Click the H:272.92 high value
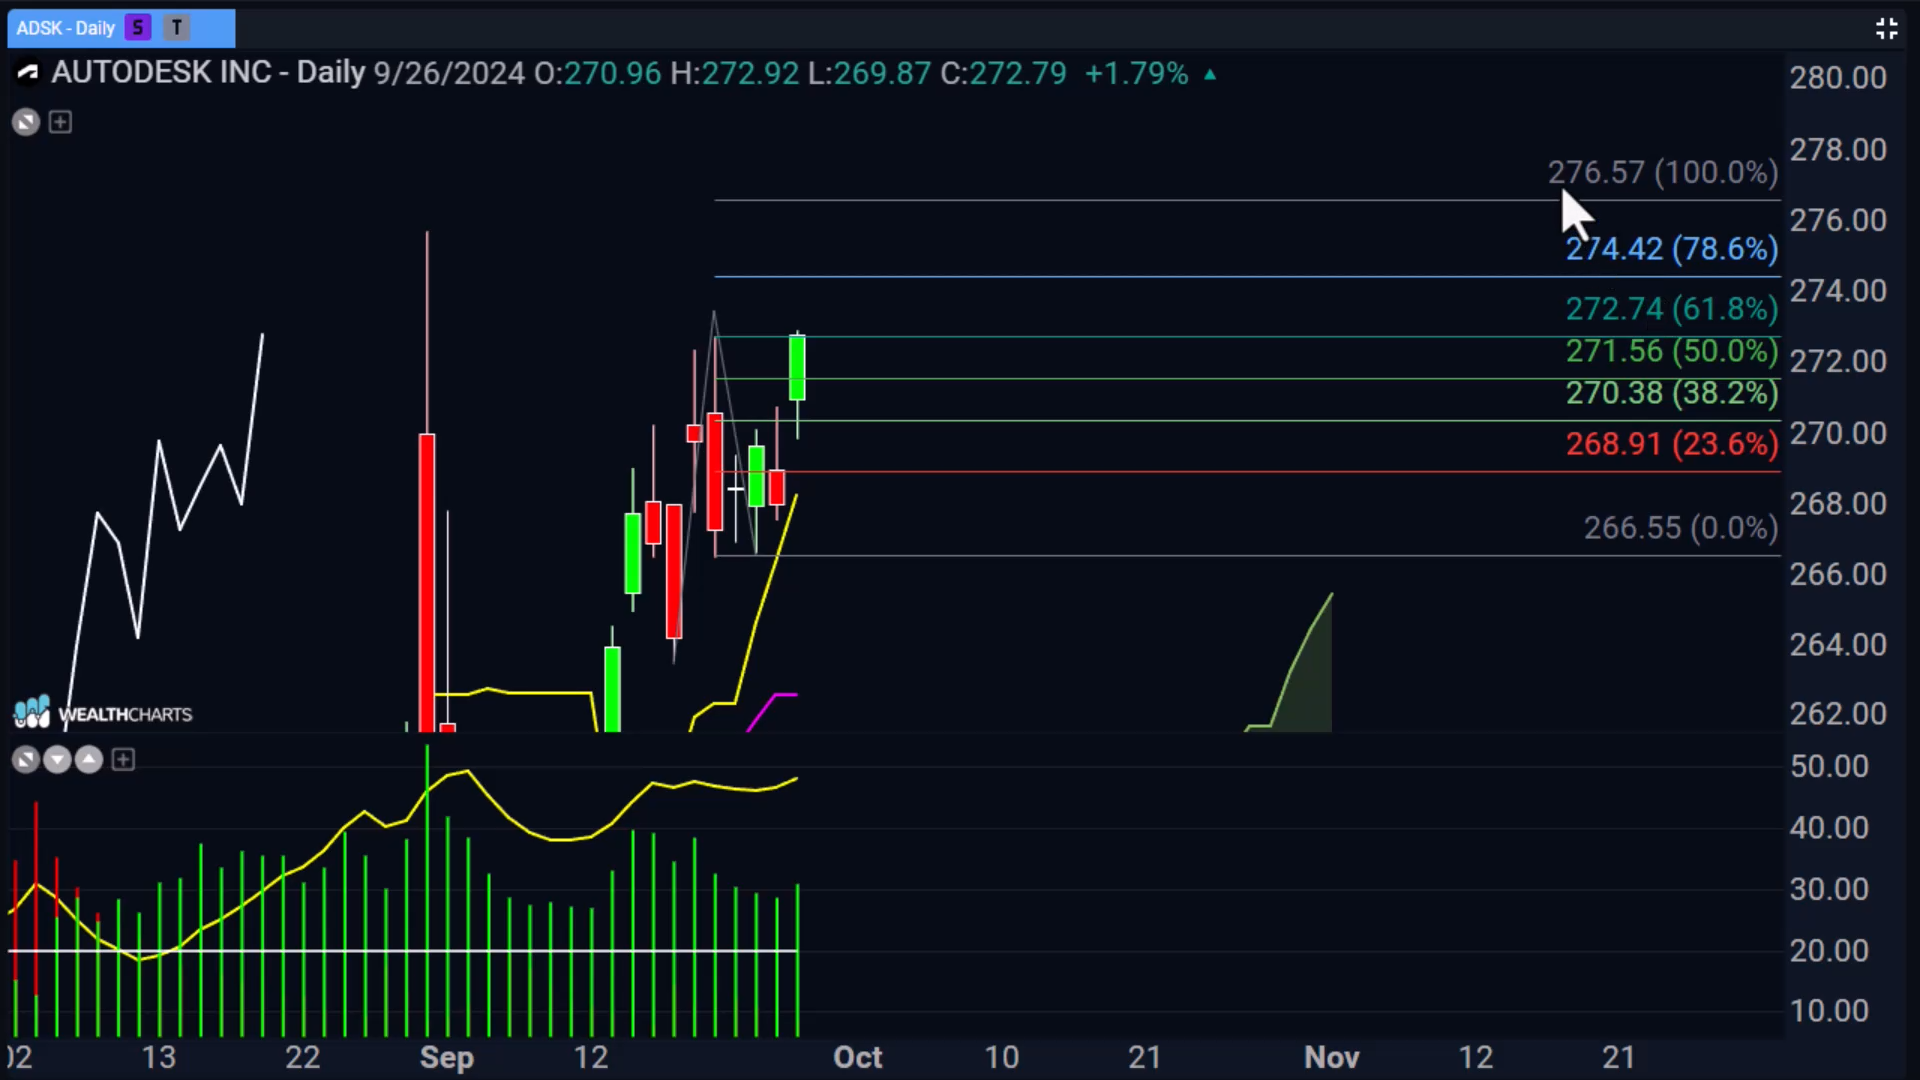This screenshot has width=1920, height=1080. tap(734, 73)
